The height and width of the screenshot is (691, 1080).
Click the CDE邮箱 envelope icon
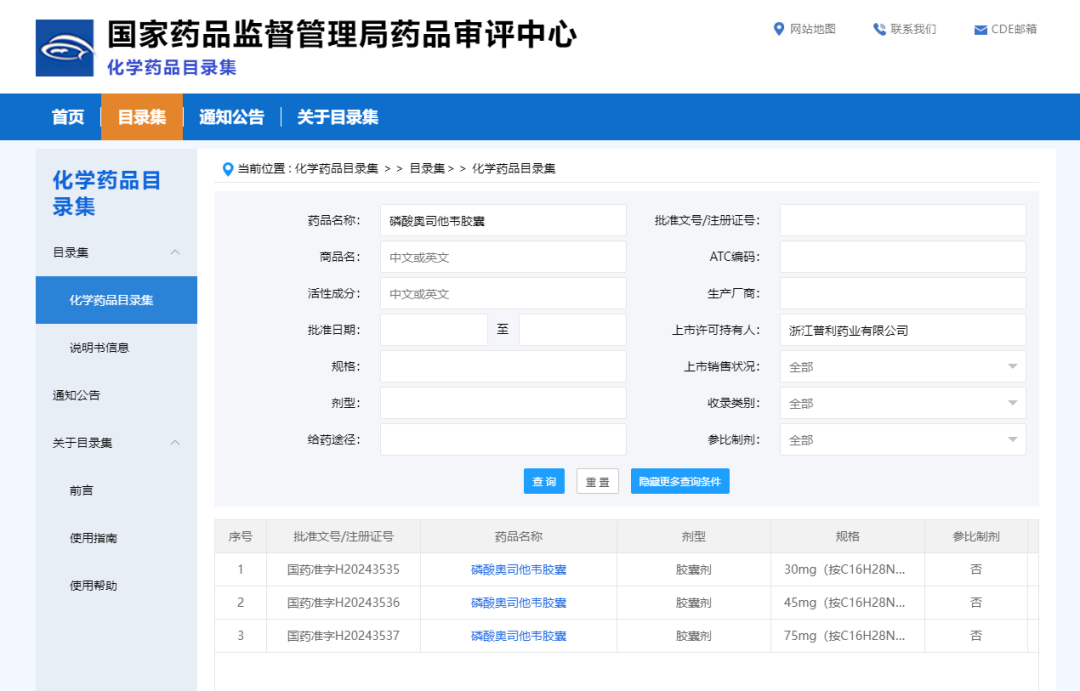980,30
